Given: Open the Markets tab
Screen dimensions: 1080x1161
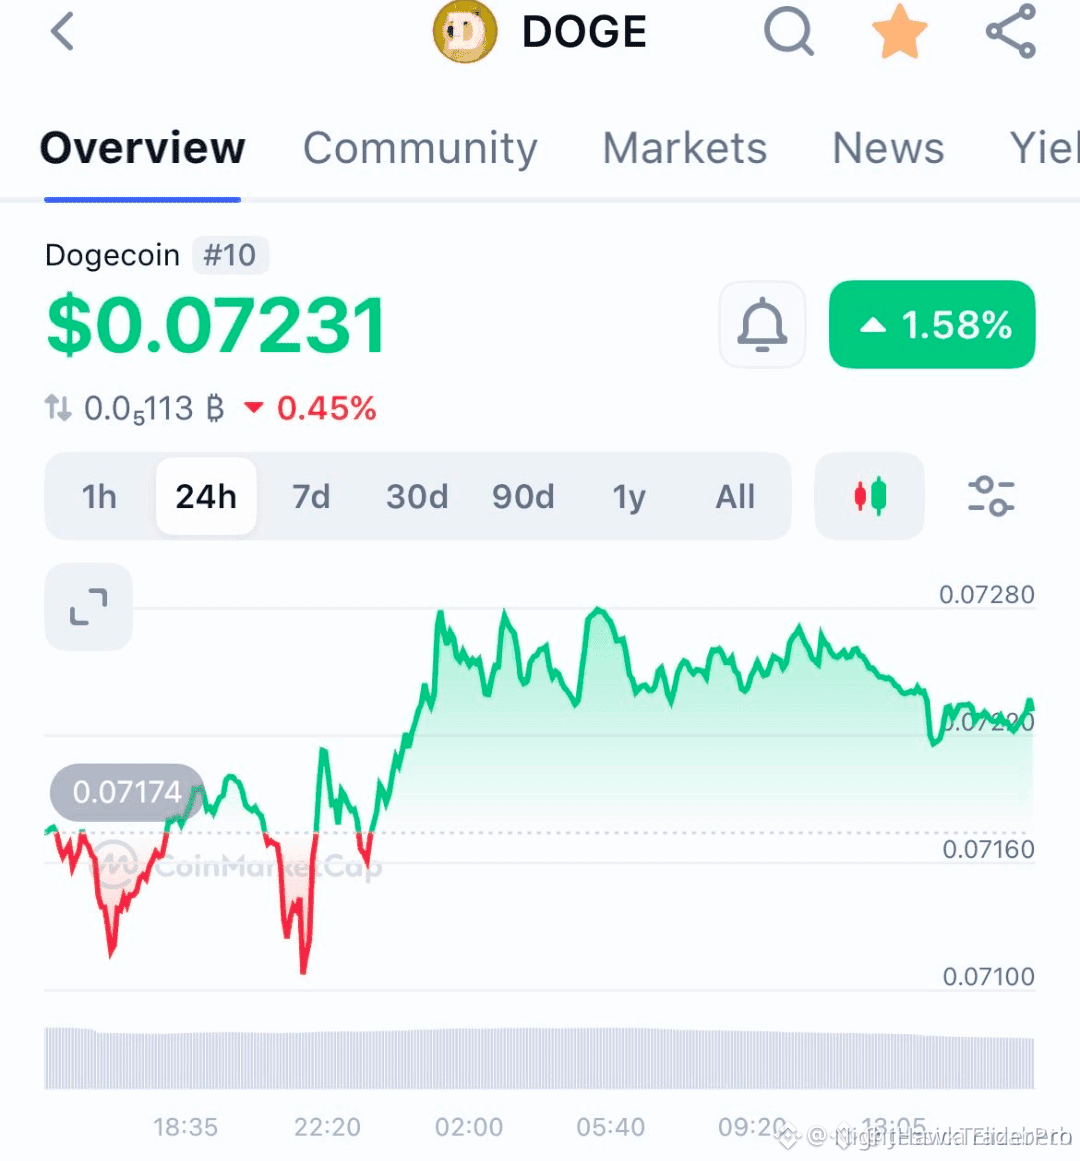Looking at the screenshot, I should click(685, 148).
